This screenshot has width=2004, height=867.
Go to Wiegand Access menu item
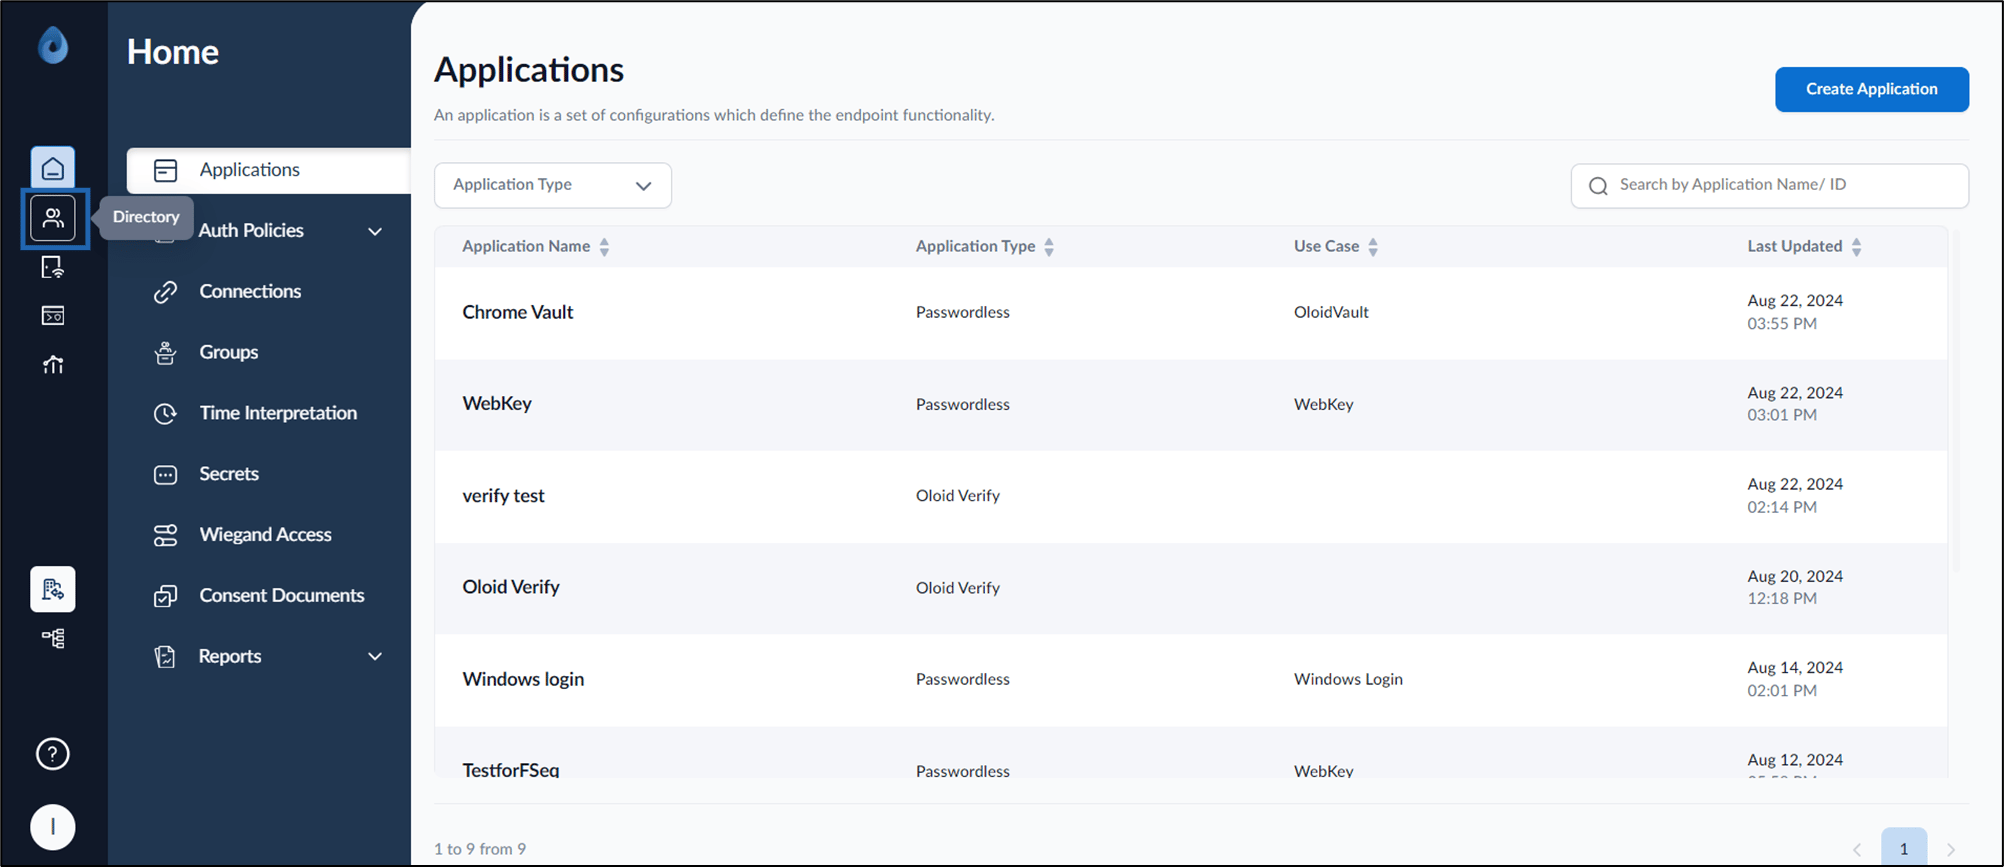point(265,535)
